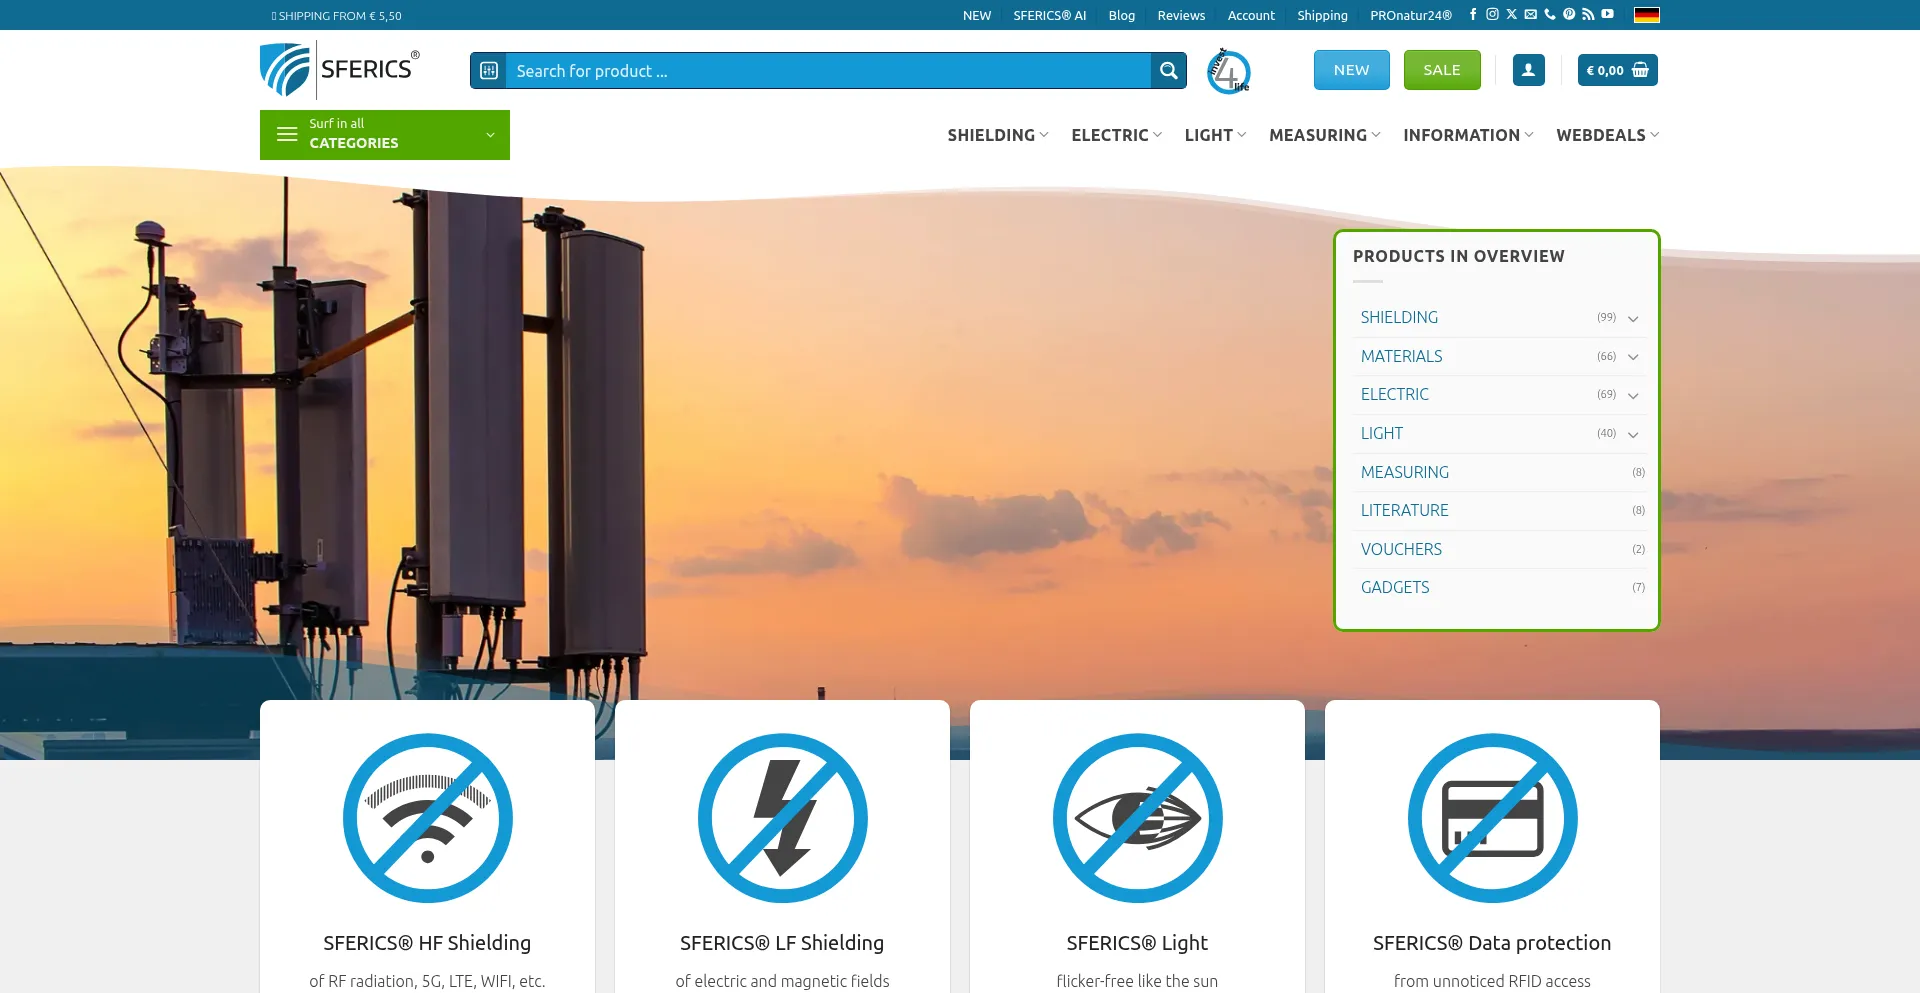
Task: Click the HF Shielding no-WiFi icon
Action: tap(428, 818)
